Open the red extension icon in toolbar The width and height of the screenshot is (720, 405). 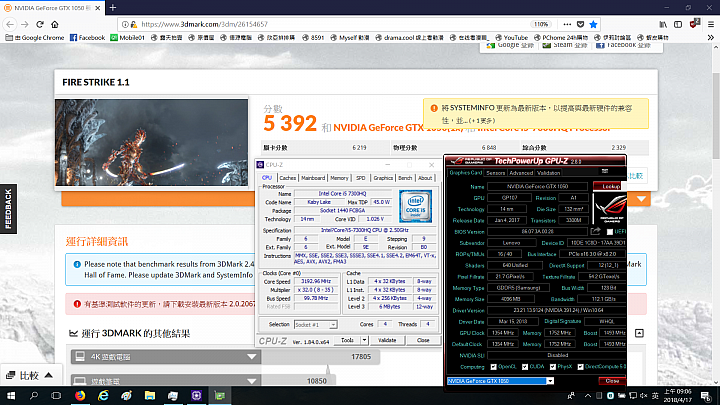(695, 23)
